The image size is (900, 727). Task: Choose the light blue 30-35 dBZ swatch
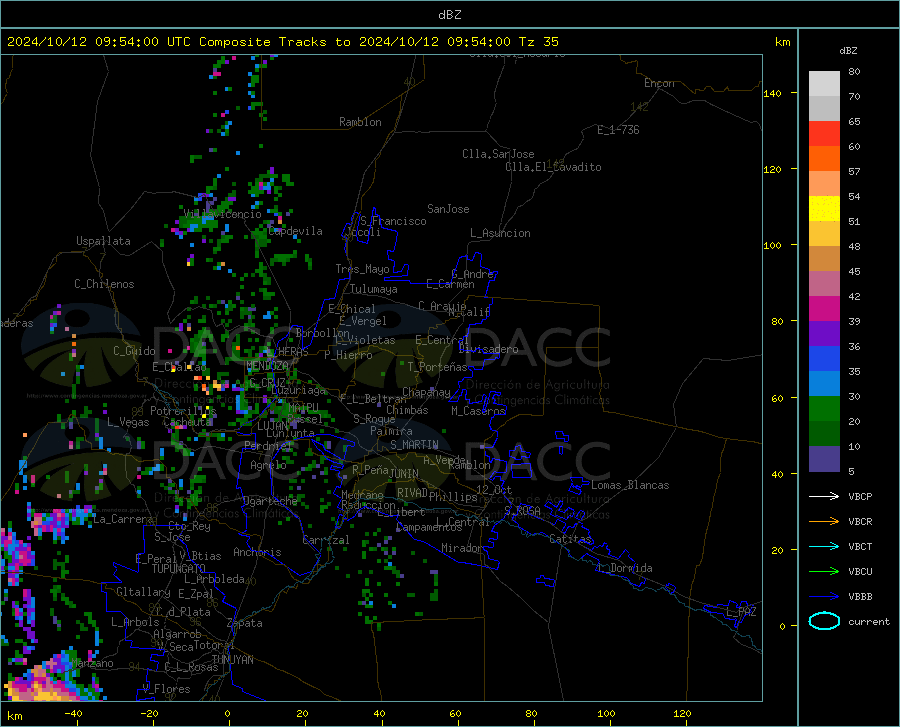click(x=824, y=384)
